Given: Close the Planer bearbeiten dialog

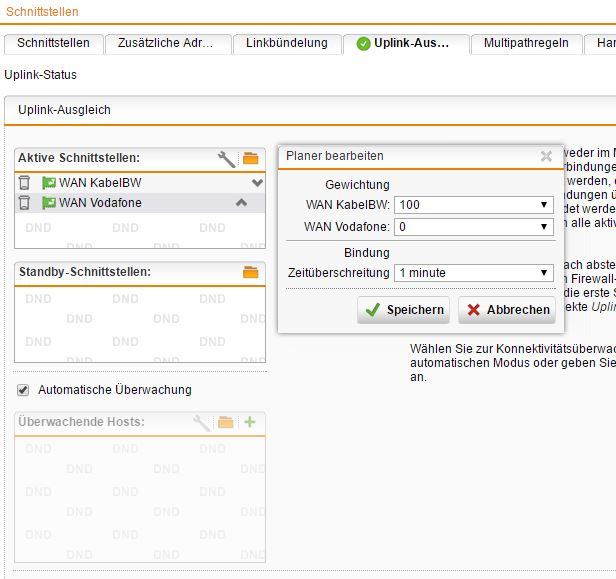Looking at the screenshot, I should (546, 156).
